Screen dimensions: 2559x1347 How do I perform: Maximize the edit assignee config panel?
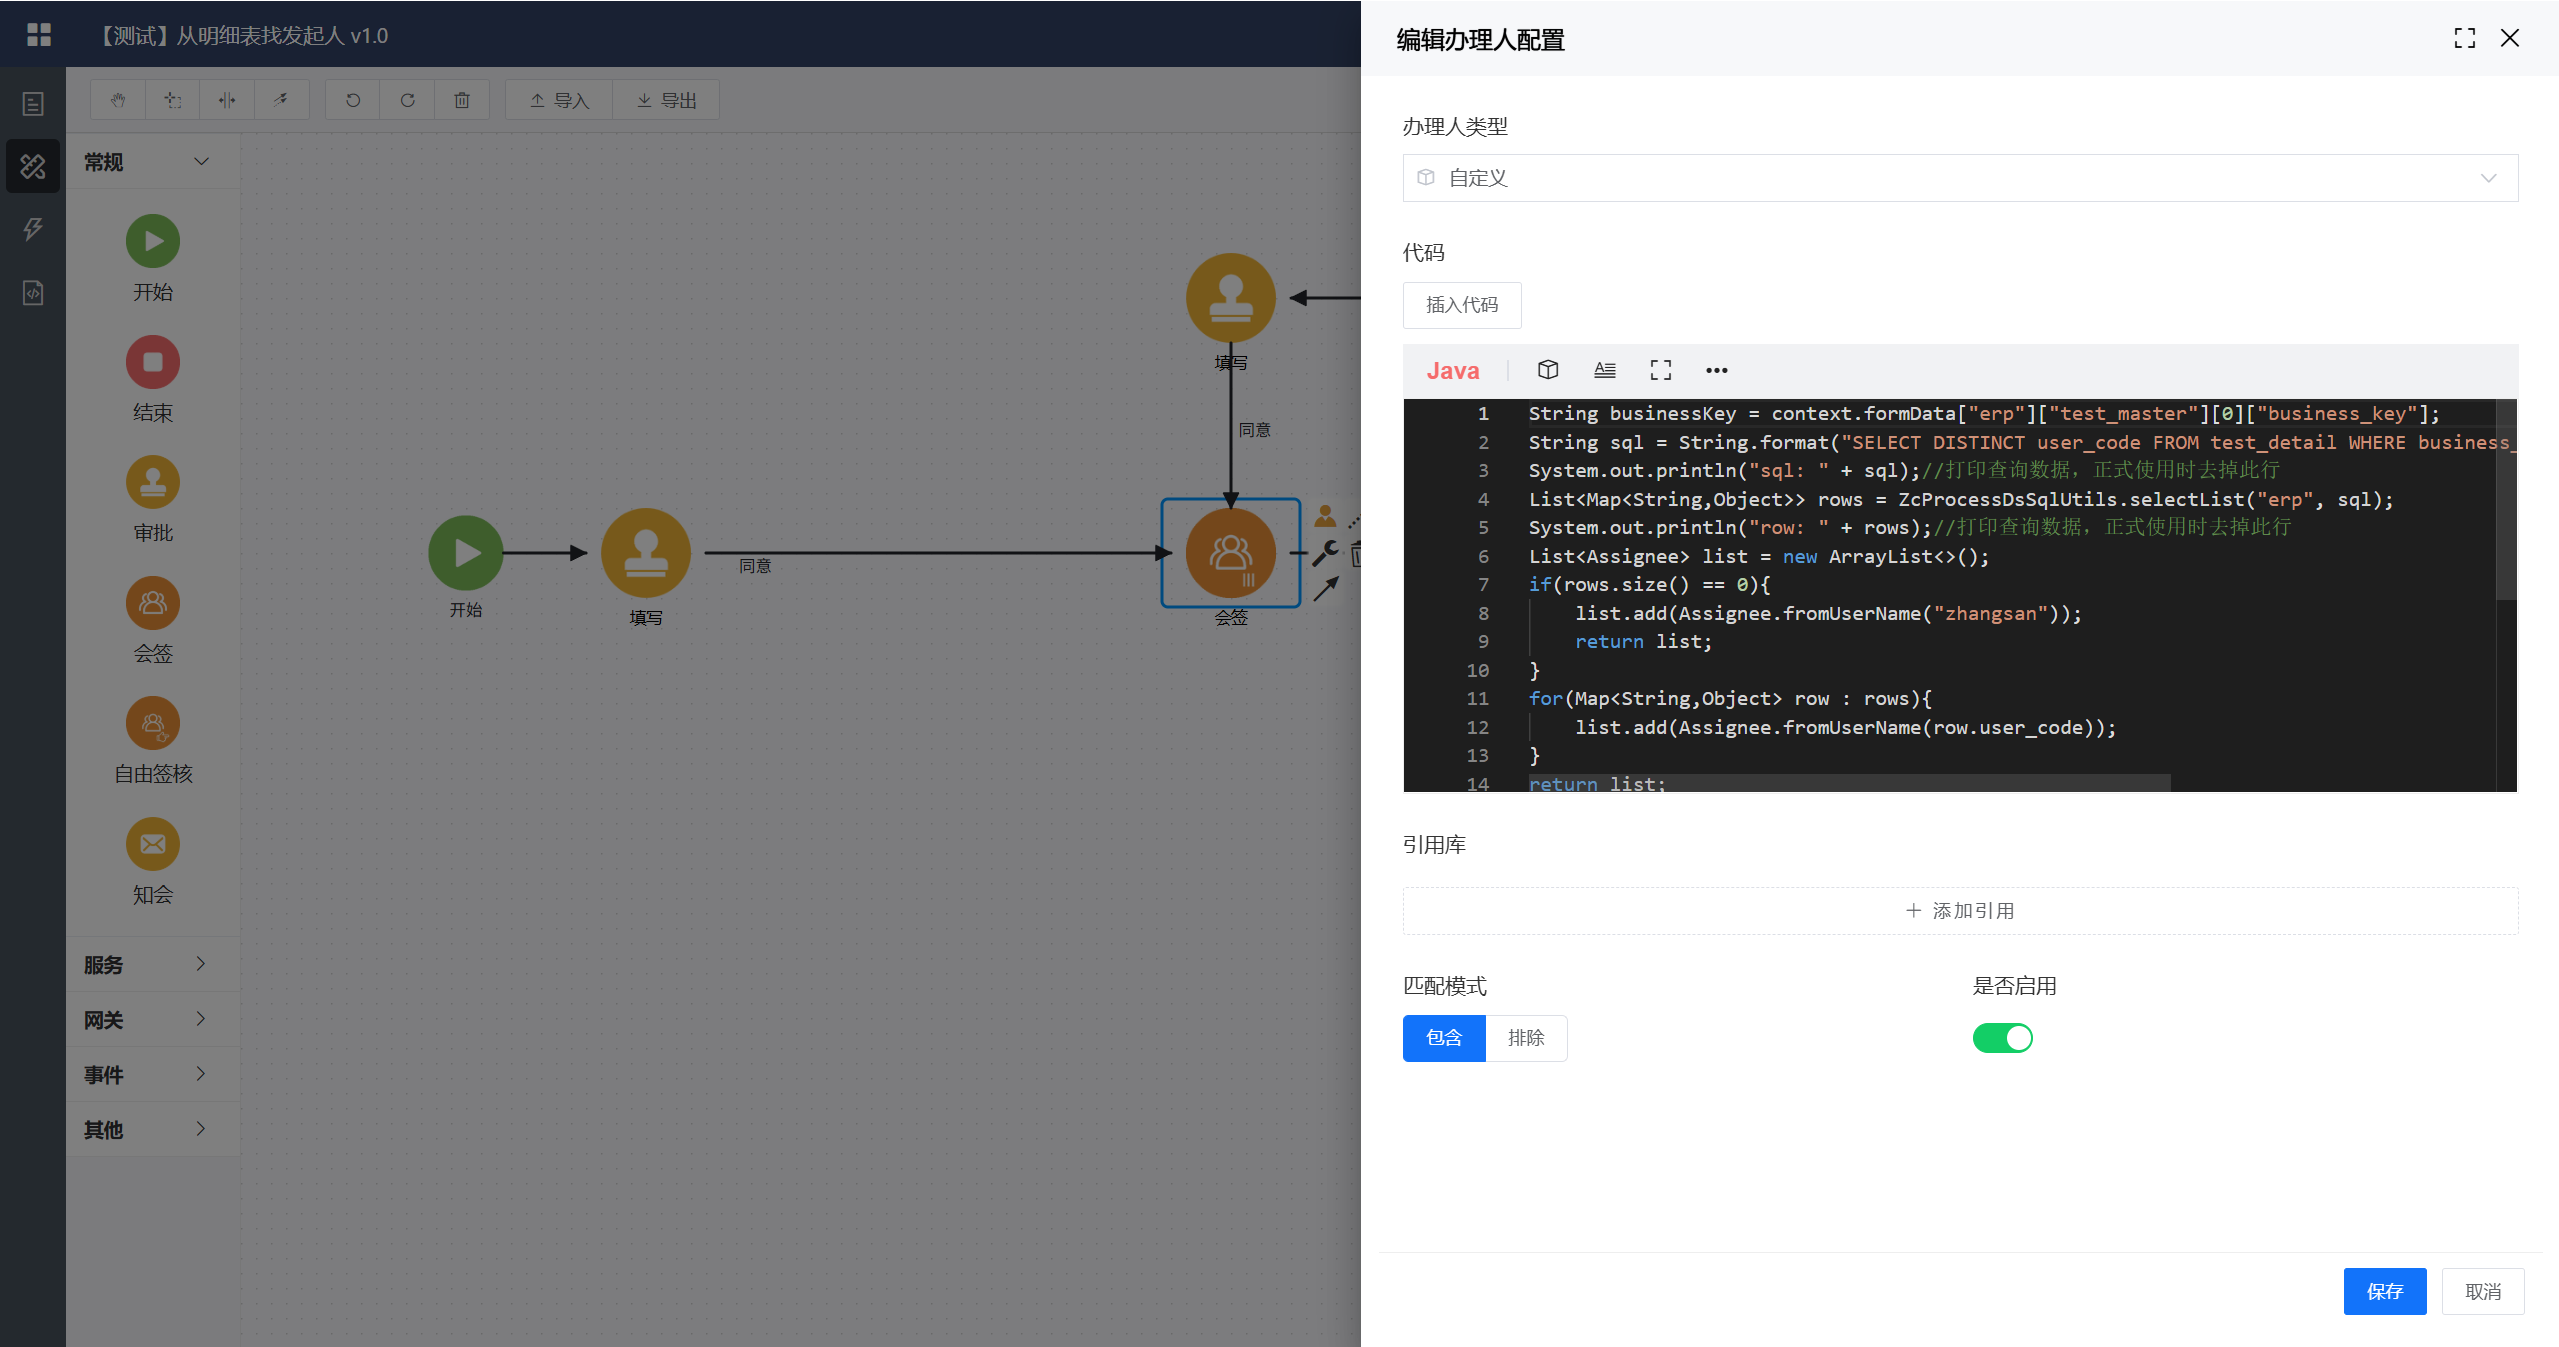pos(2464,38)
